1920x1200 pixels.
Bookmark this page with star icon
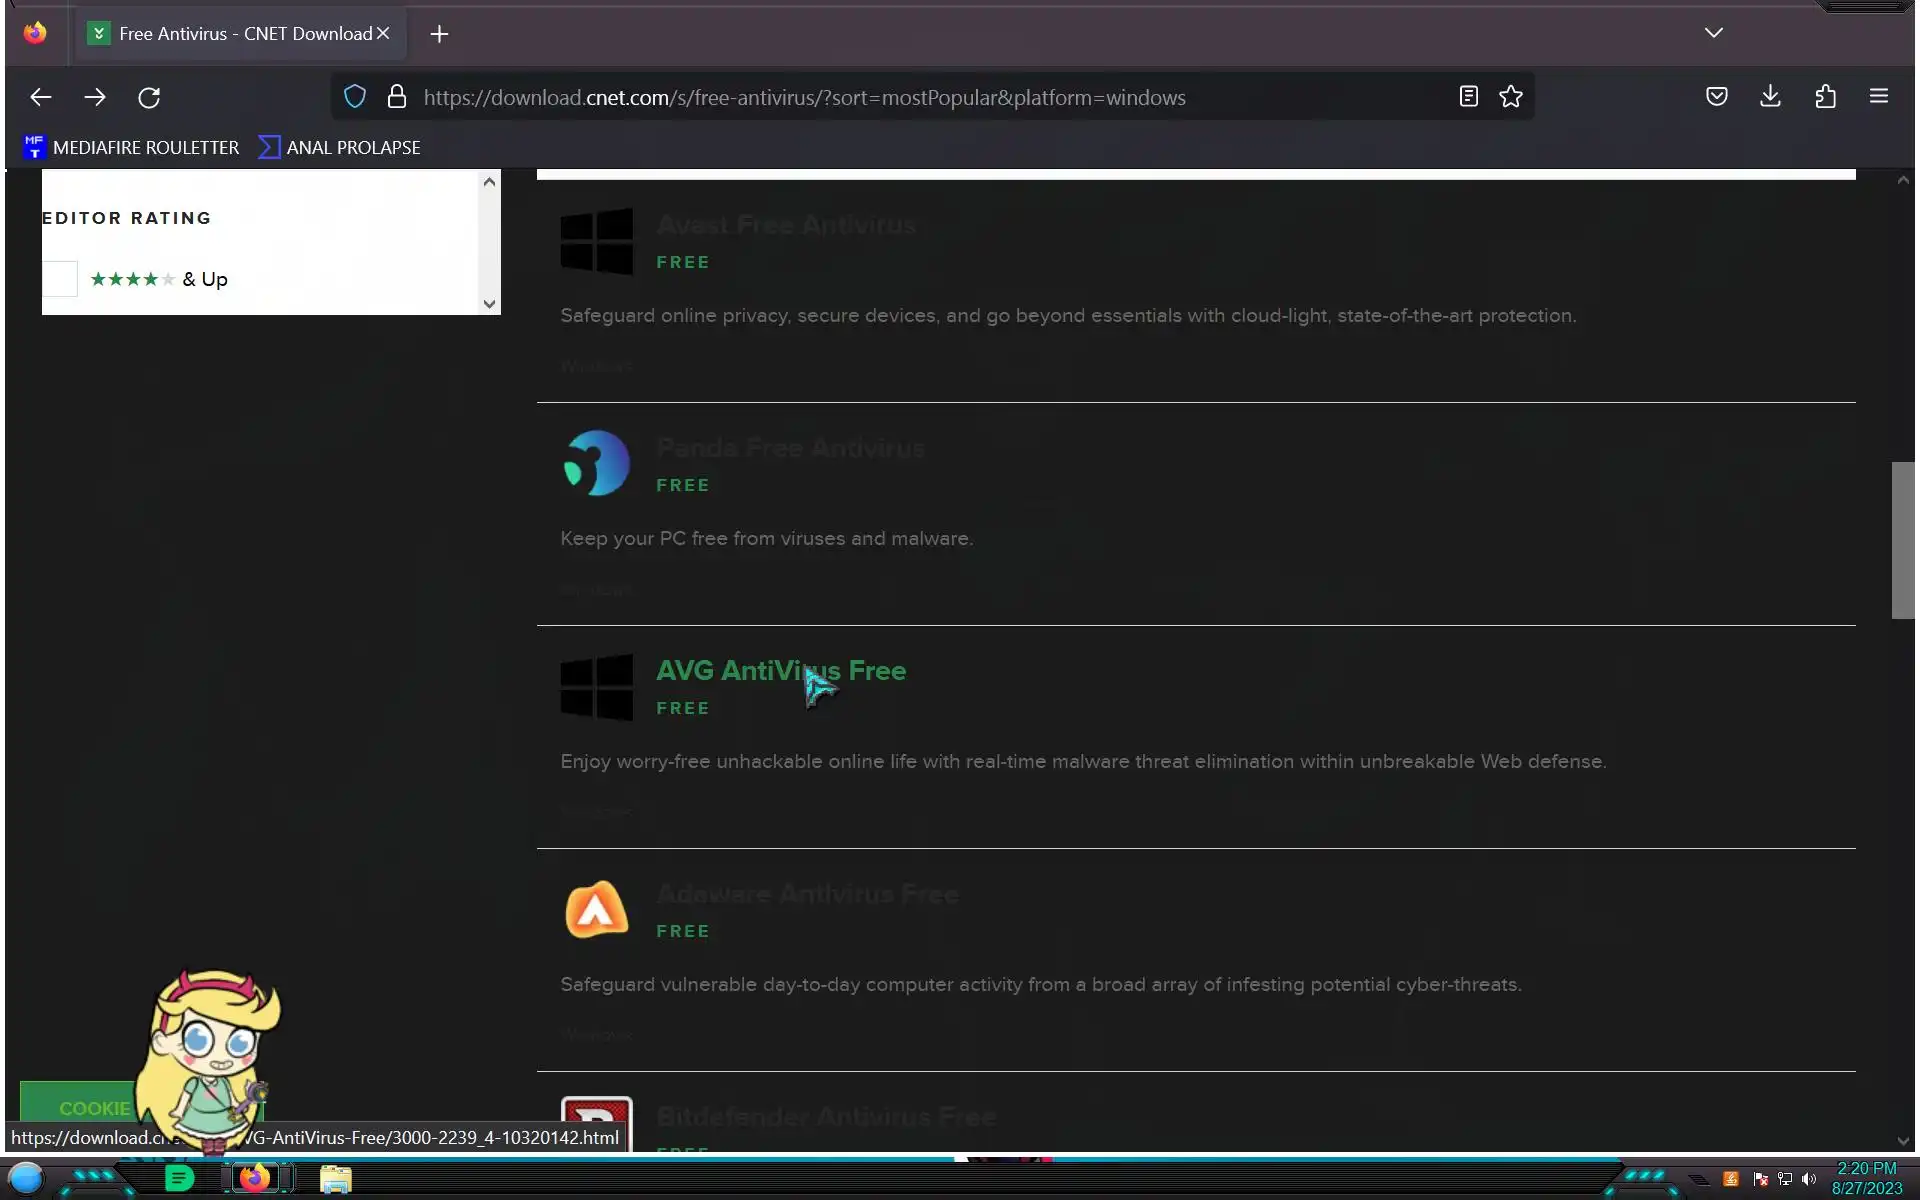click(1510, 97)
